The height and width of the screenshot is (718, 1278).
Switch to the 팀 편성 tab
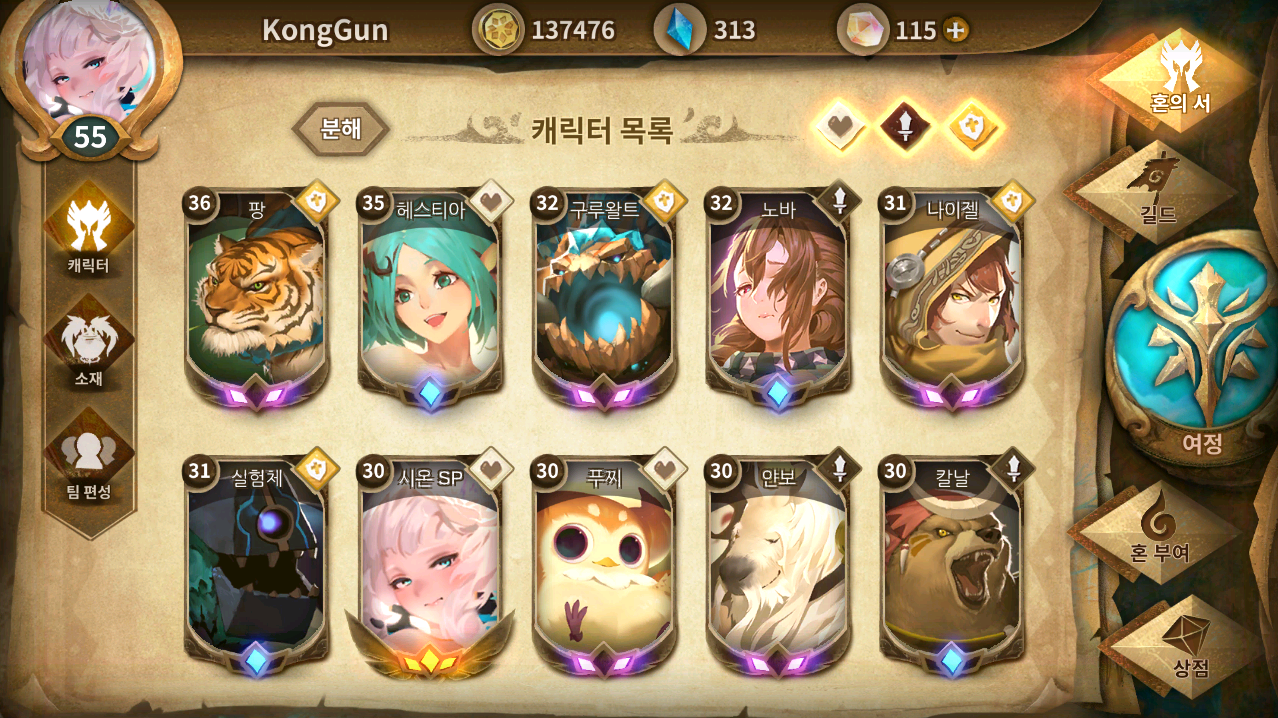89,457
